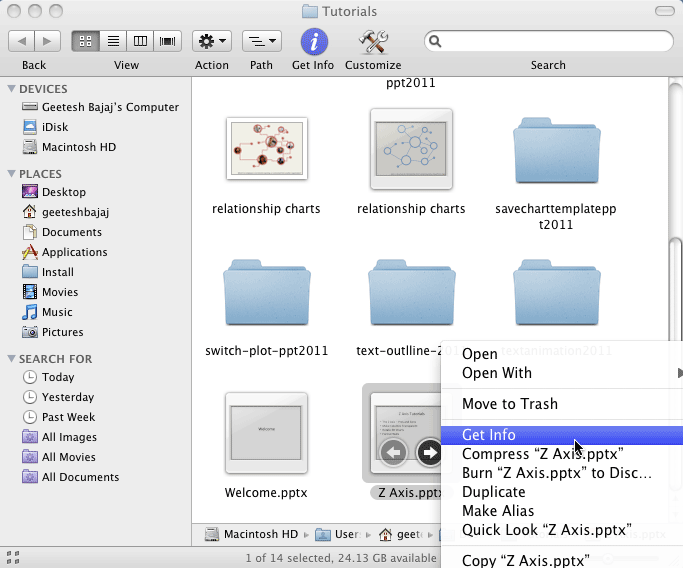
Task: Click the Quick Look next arrow on Z Axis
Action: click(x=429, y=453)
